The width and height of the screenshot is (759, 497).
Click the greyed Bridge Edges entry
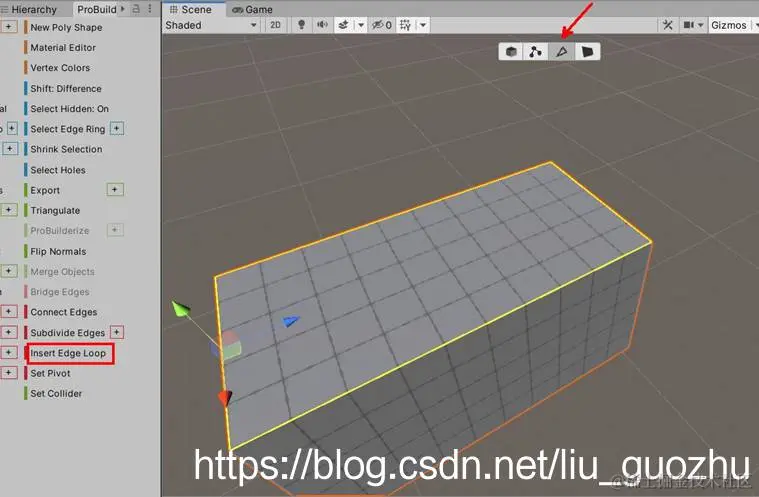[60, 292]
